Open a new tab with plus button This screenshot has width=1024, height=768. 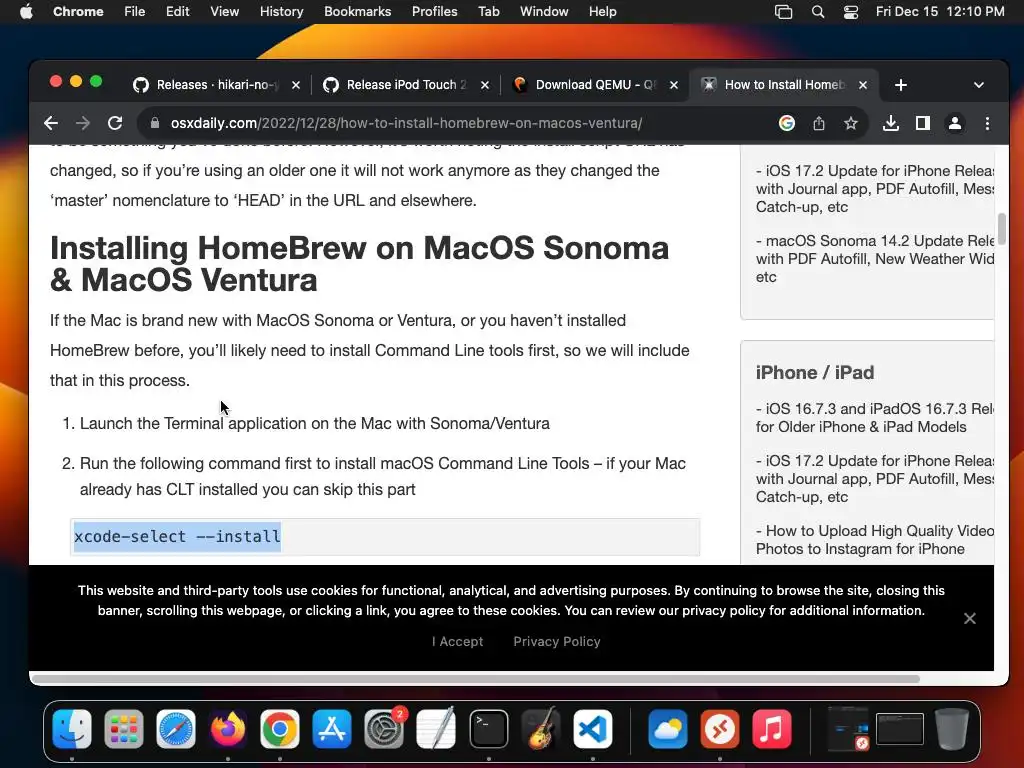tap(901, 85)
